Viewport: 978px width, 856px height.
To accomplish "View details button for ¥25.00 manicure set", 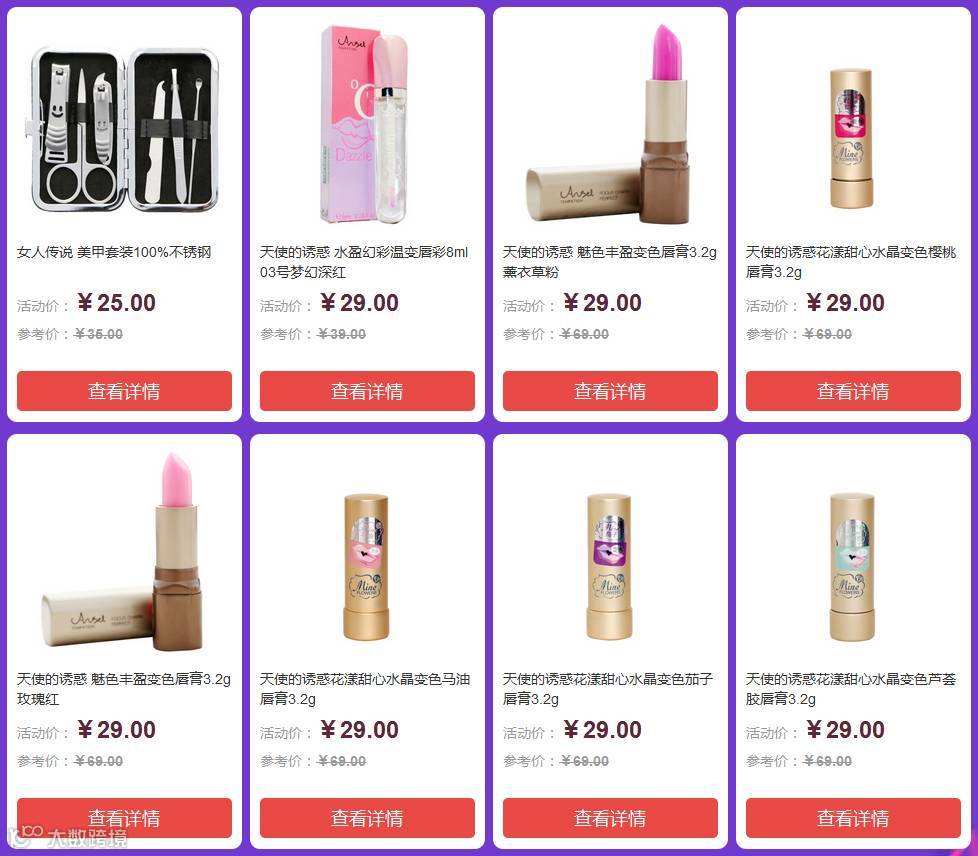I will (124, 391).
